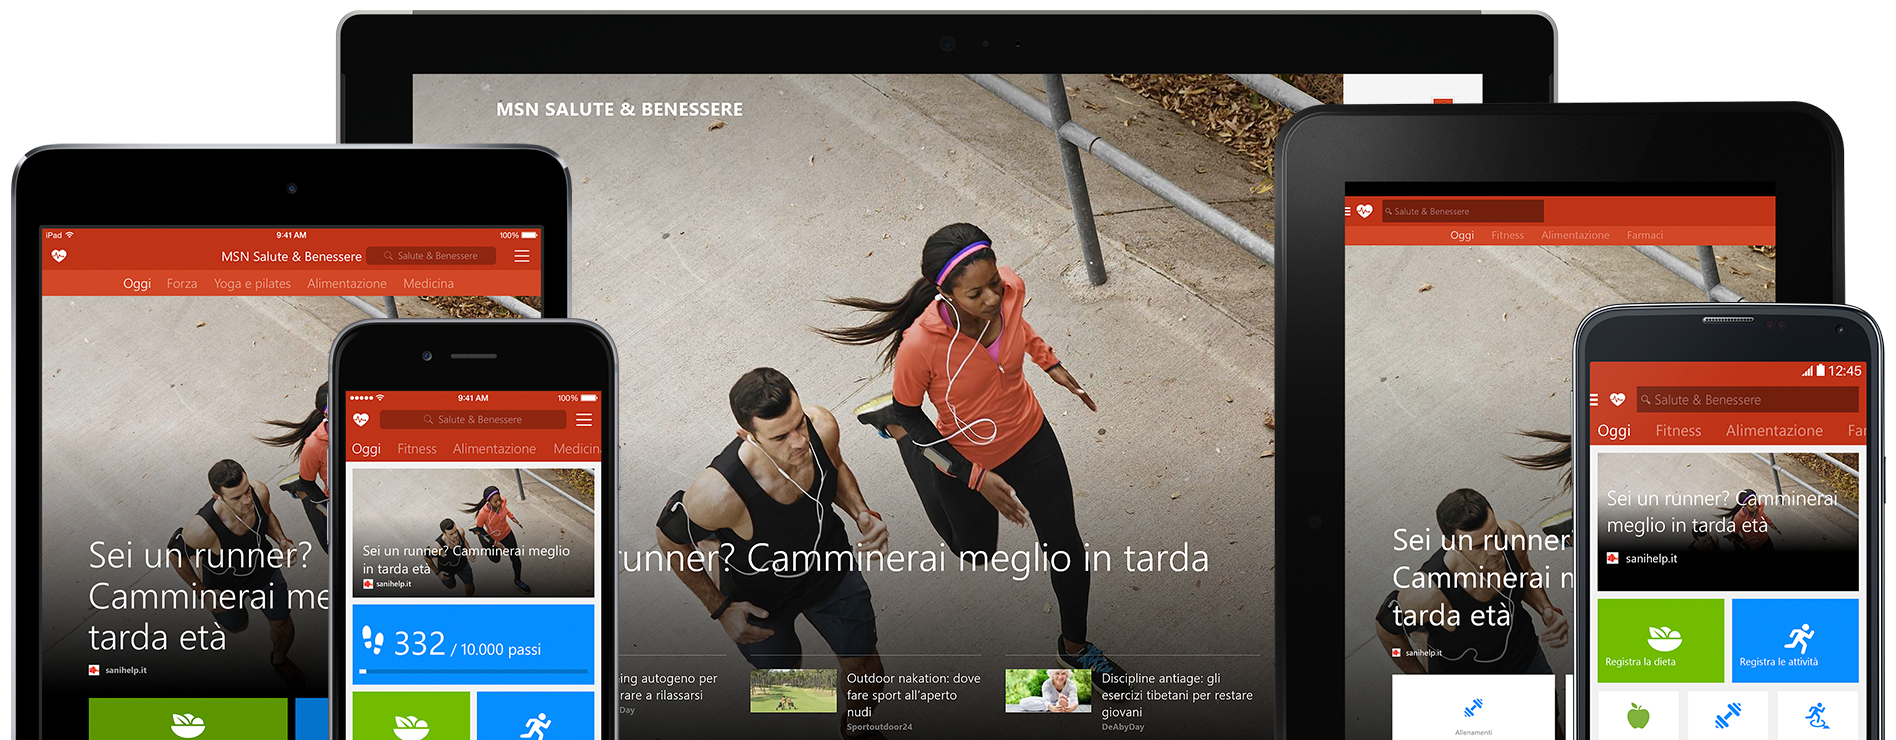This screenshot has width=1896, height=740.
Task: Select the Farmaci tab on the Android tablet
Action: coord(1644,235)
